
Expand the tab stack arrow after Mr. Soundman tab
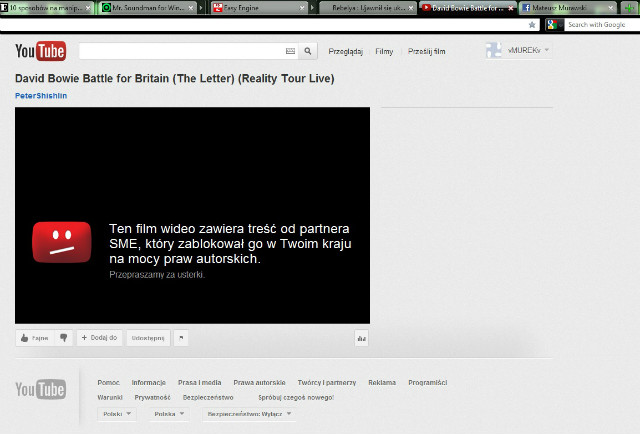pos(201,8)
